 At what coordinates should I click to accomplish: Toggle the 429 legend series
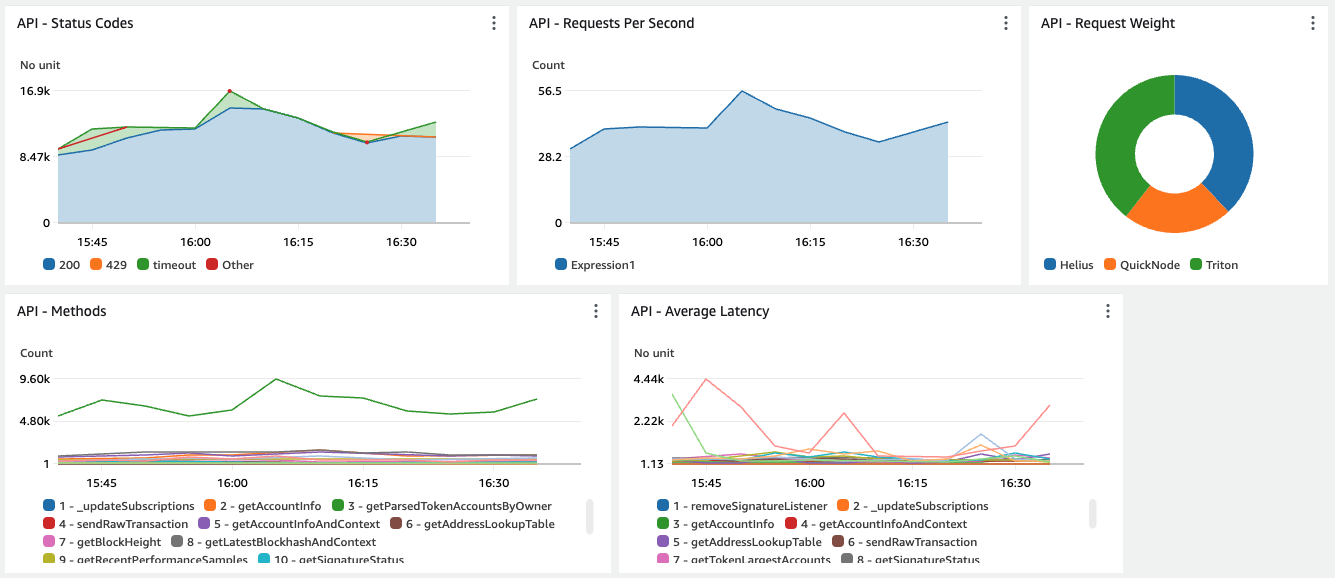111,265
